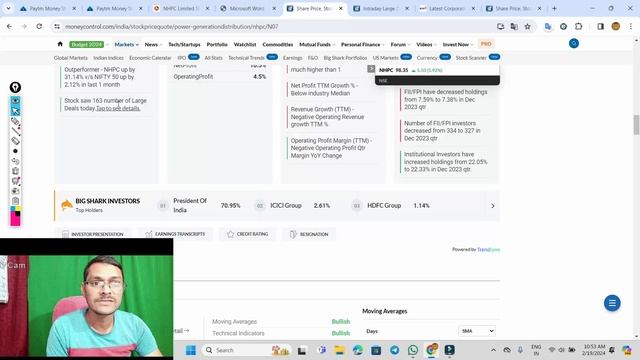Open the Stock Scanner sub-nav link

(471, 58)
